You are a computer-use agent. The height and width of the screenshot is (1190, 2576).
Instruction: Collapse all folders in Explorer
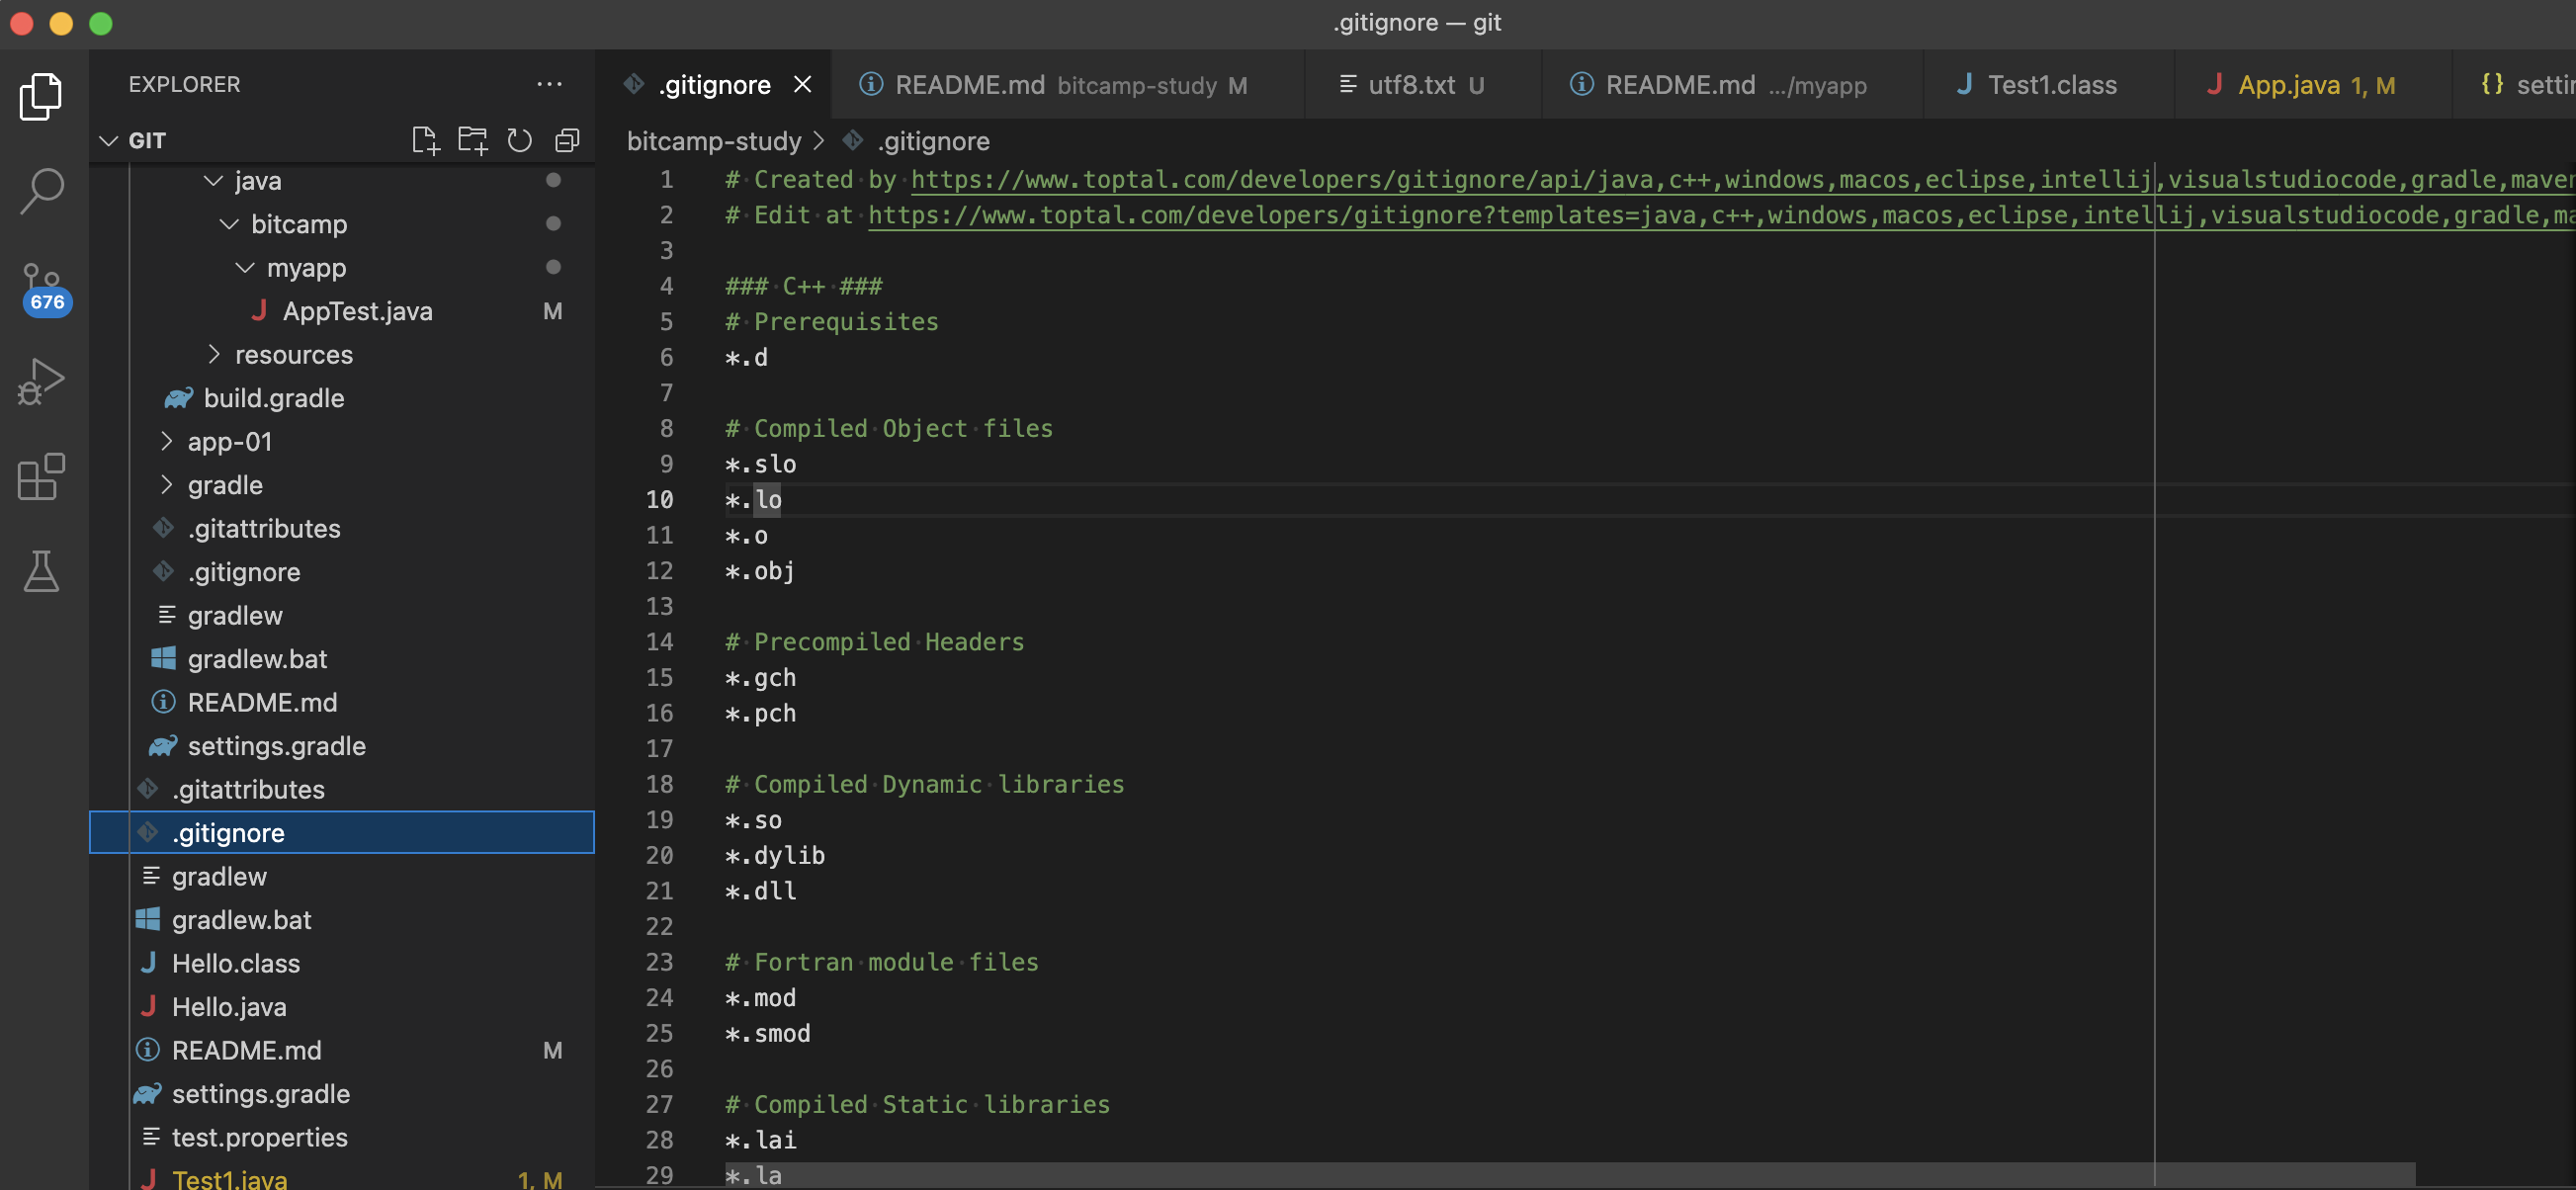(567, 141)
